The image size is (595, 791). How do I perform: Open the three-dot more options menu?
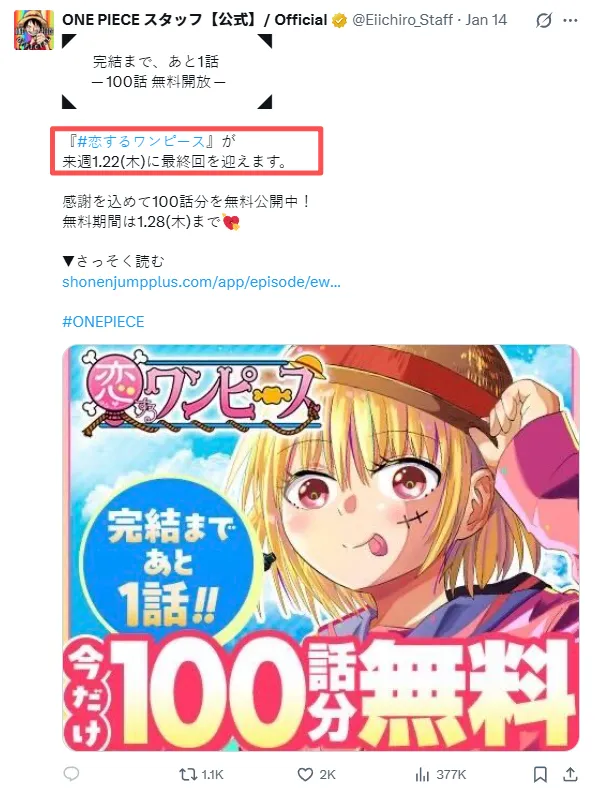click(570, 21)
